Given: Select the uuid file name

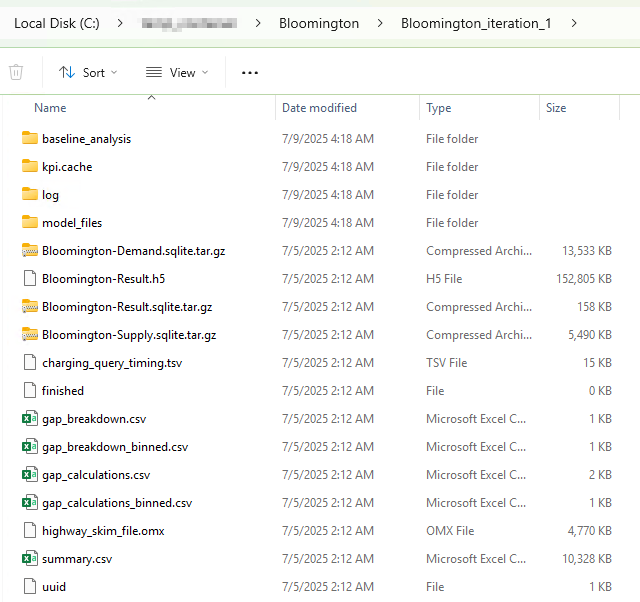Looking at the screenshot, I should tap(53, 587).
